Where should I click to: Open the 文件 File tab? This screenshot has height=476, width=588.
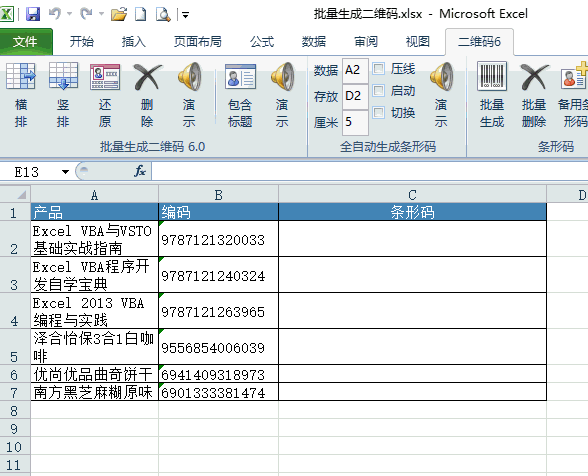[26, 41]
